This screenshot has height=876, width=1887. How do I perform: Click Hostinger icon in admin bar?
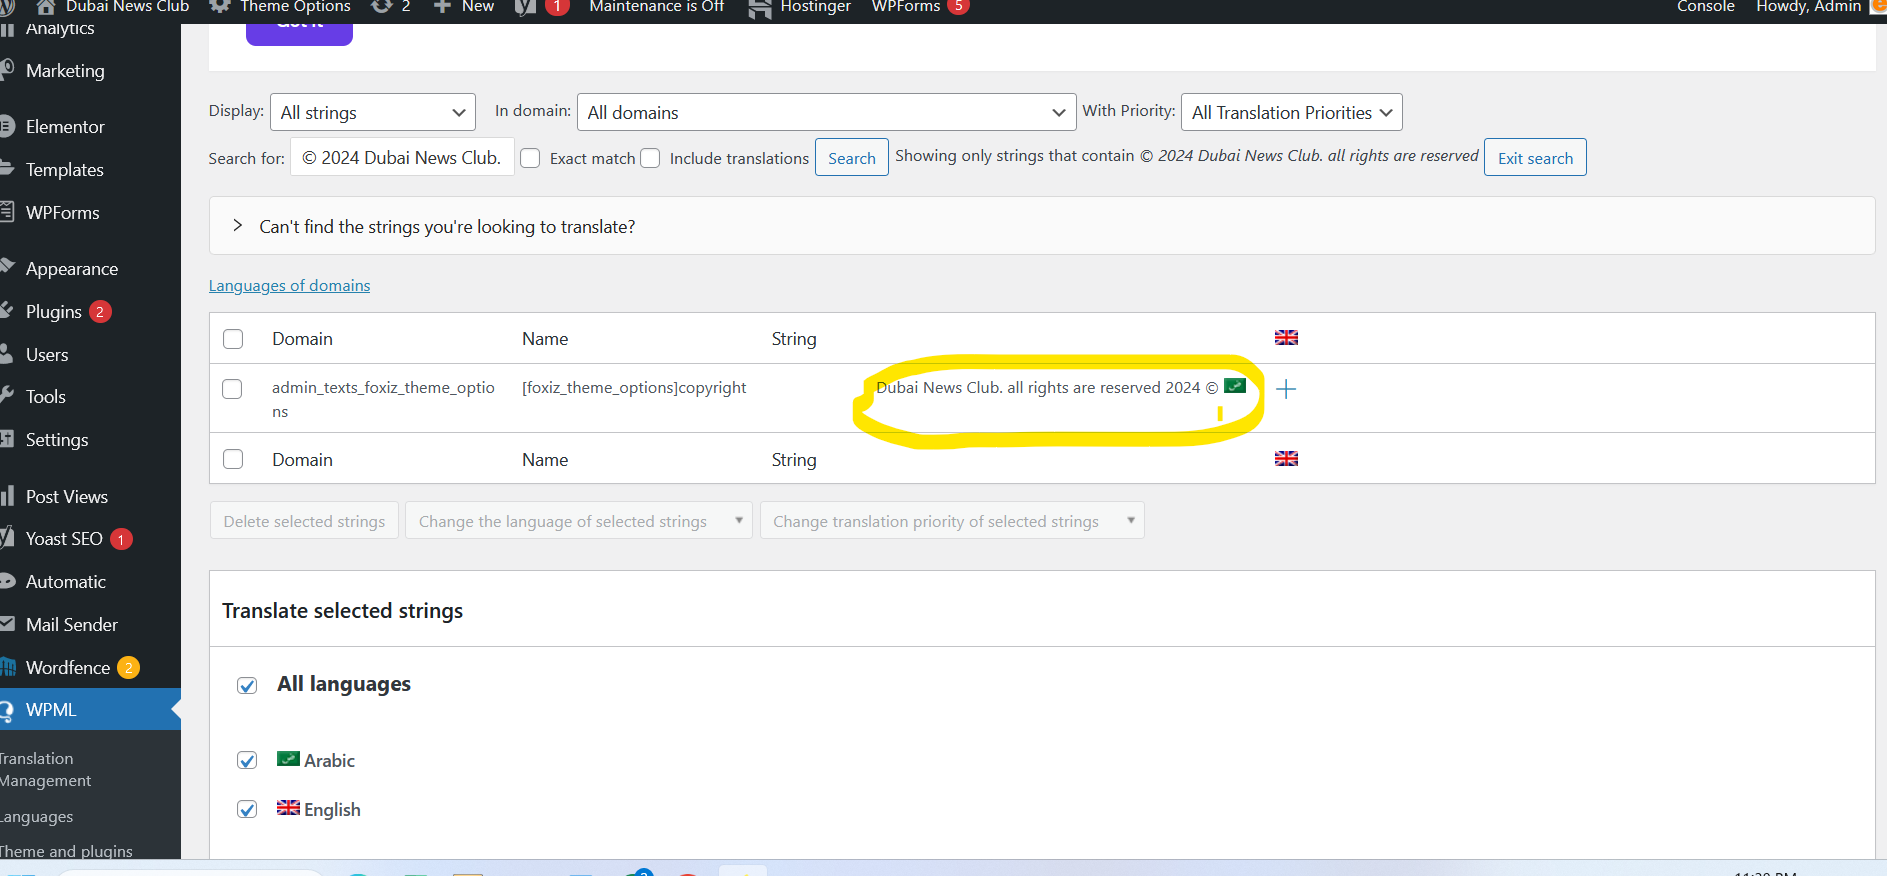[760, 8]
